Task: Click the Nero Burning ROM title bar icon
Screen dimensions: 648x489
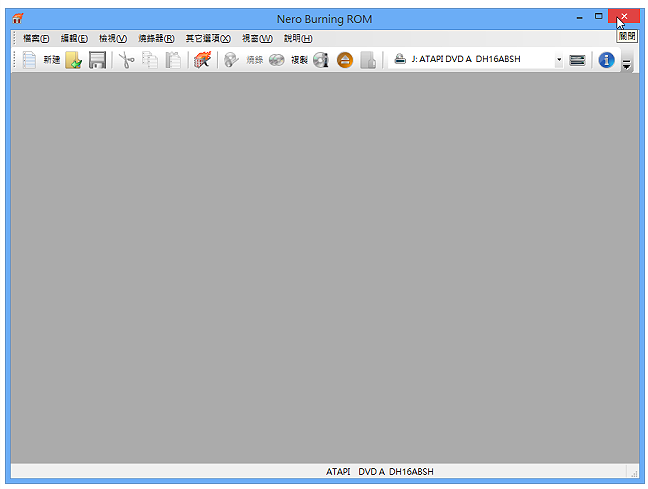Action: pos(18,19)
